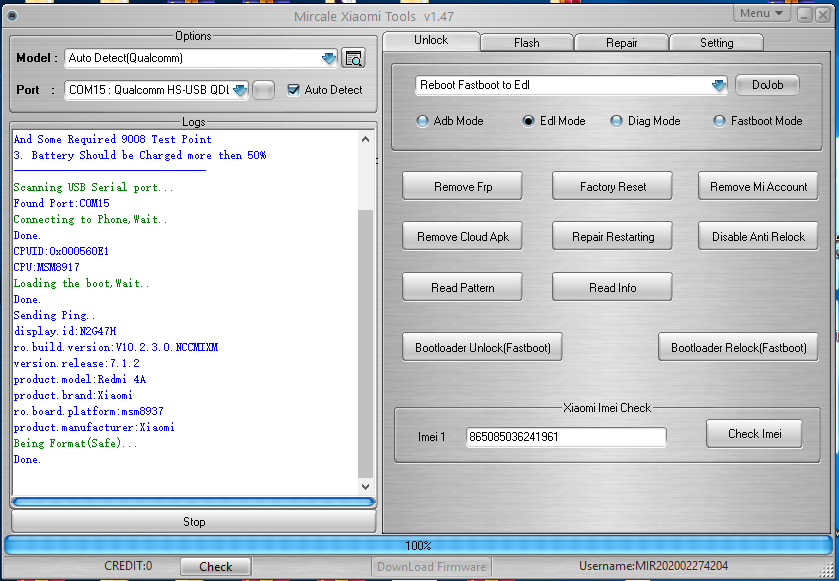Click the Read Info button
The image size is (839, 581).
[x=612, y=287]
